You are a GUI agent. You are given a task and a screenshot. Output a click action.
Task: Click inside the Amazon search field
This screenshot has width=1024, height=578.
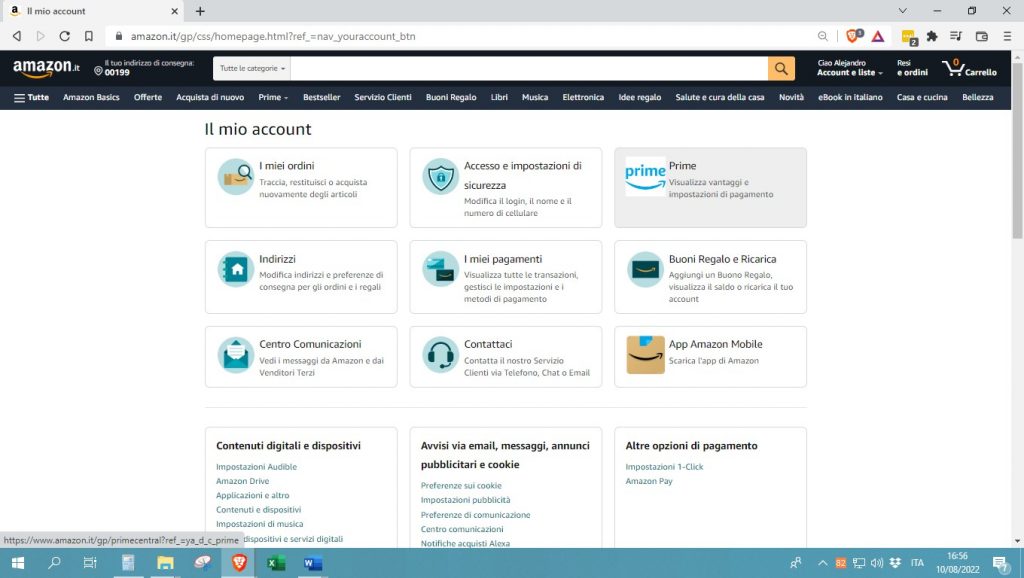pos(528,68)
